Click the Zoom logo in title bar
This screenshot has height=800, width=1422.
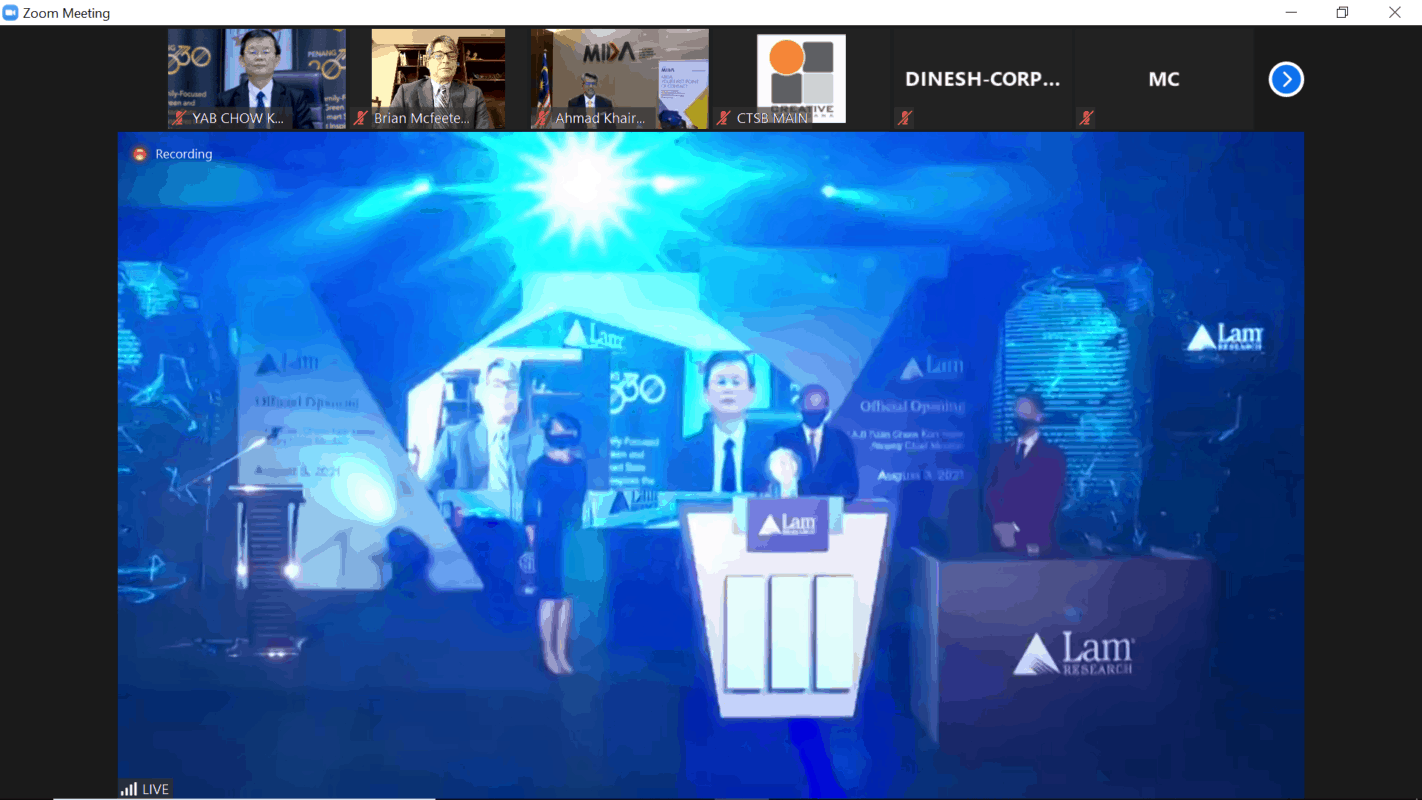tap(11, 13)
